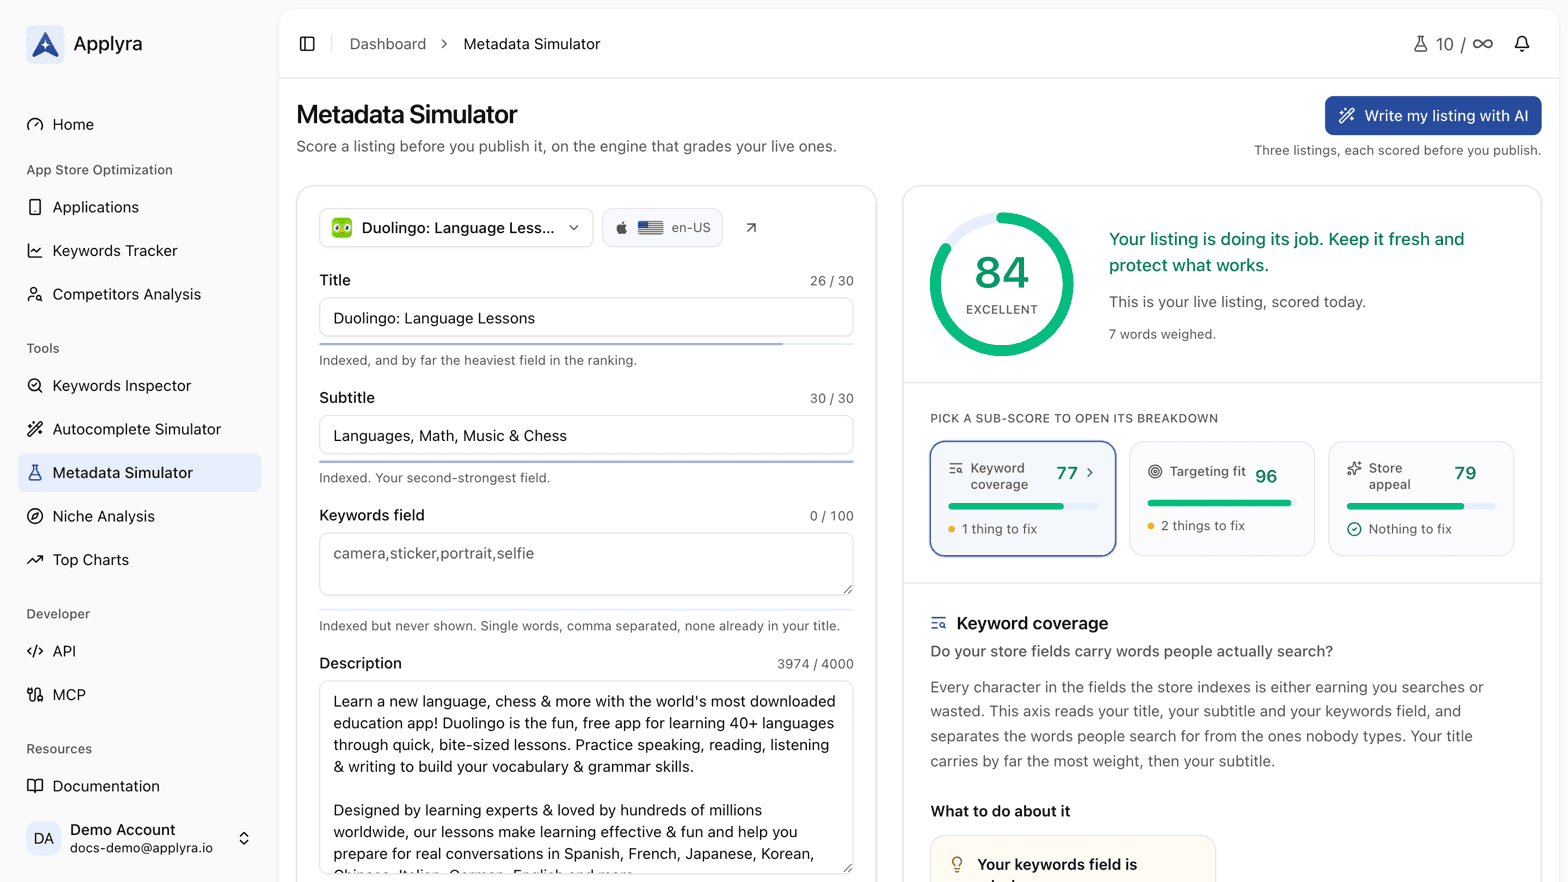Go to Home in sidebar

140,125
